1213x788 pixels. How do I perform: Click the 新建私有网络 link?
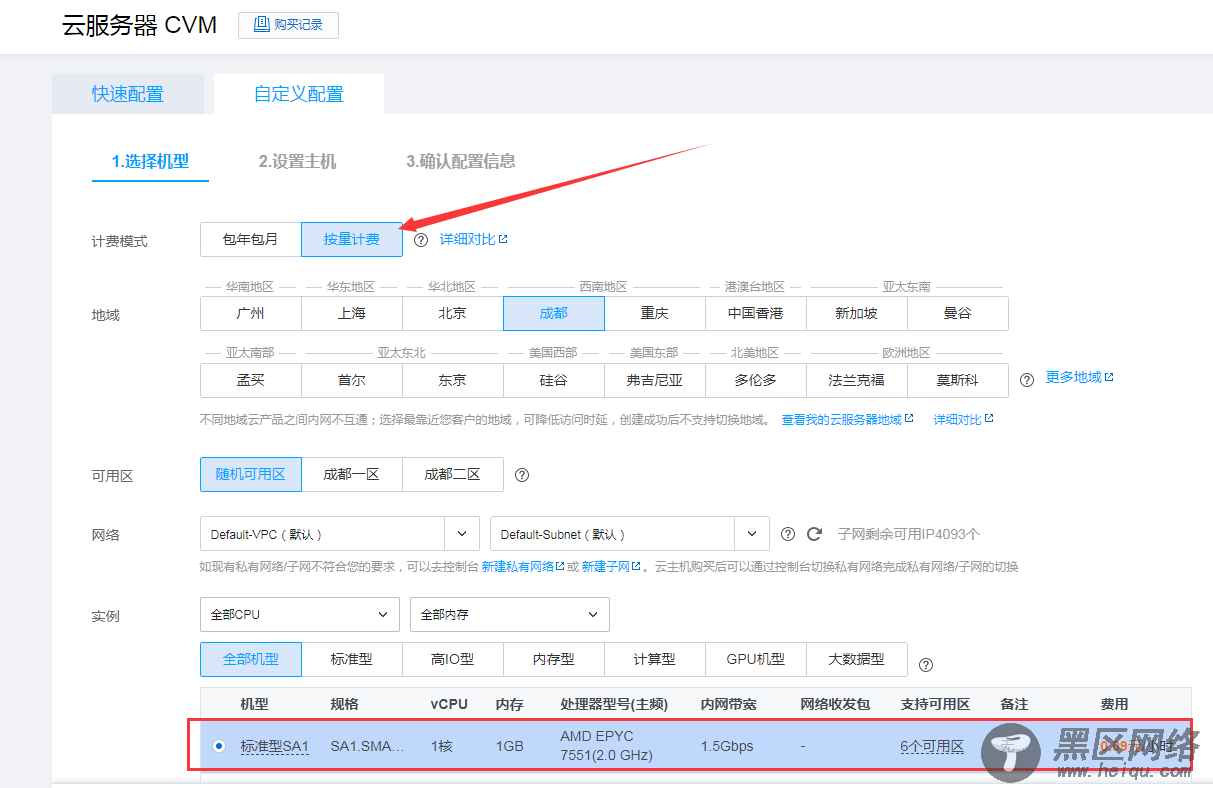(523, 567)
